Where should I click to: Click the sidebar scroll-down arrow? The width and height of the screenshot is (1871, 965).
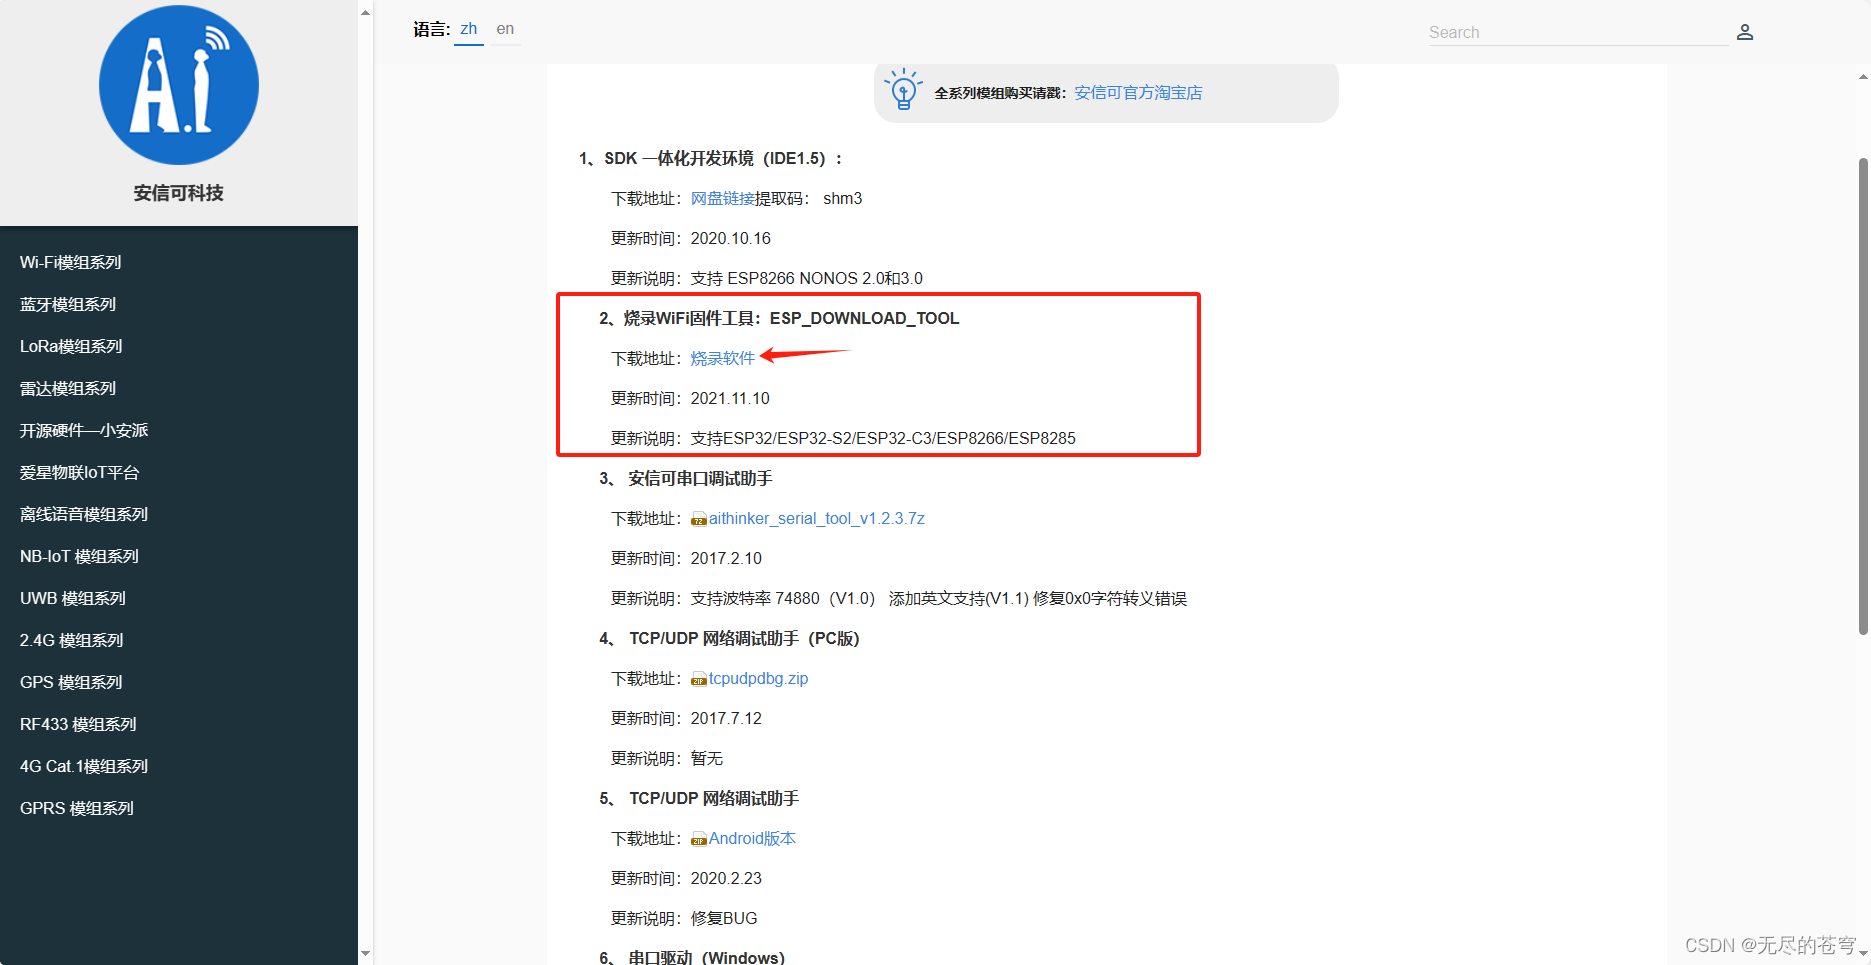(365, 953)
